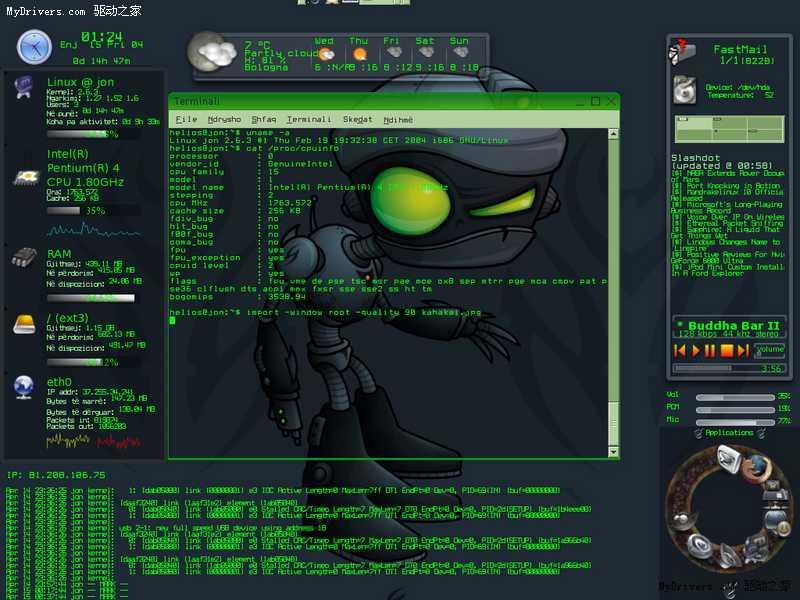The width and height of the screenshot is (800, 600).
Task: Open the FastMail mailbox icon
Action: [x=682, y=52]
